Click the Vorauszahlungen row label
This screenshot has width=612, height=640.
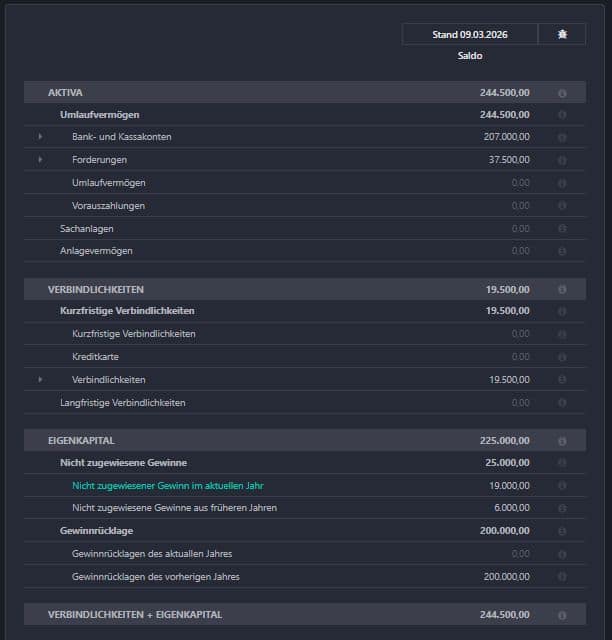tap(109, 206)
